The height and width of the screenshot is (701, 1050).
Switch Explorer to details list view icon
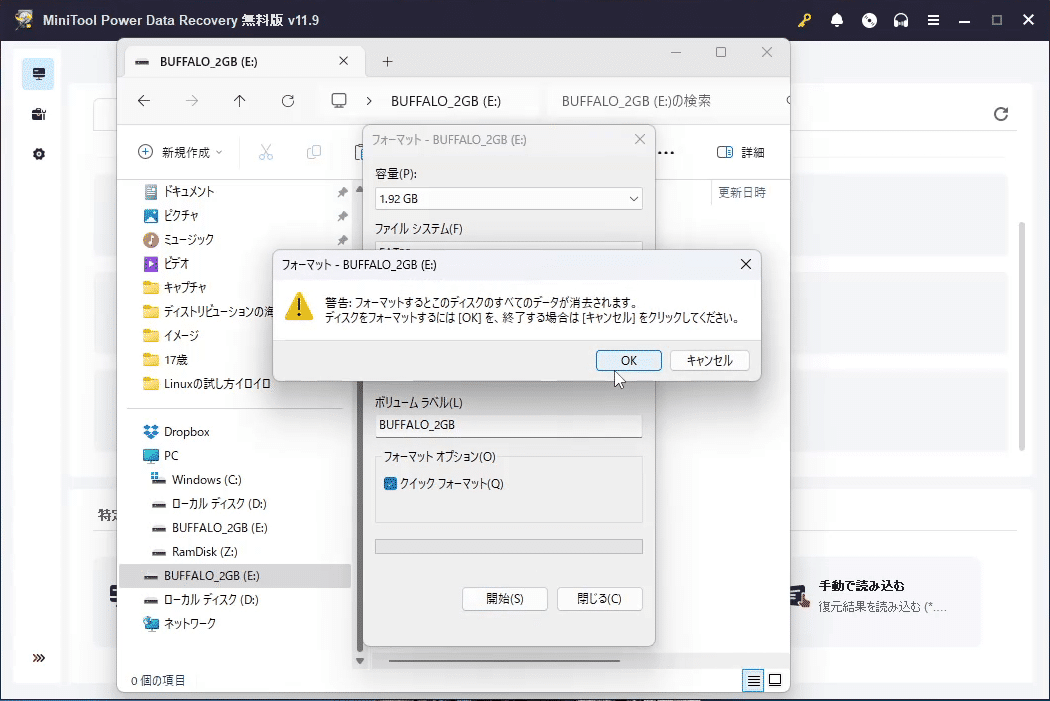[753, 681]
